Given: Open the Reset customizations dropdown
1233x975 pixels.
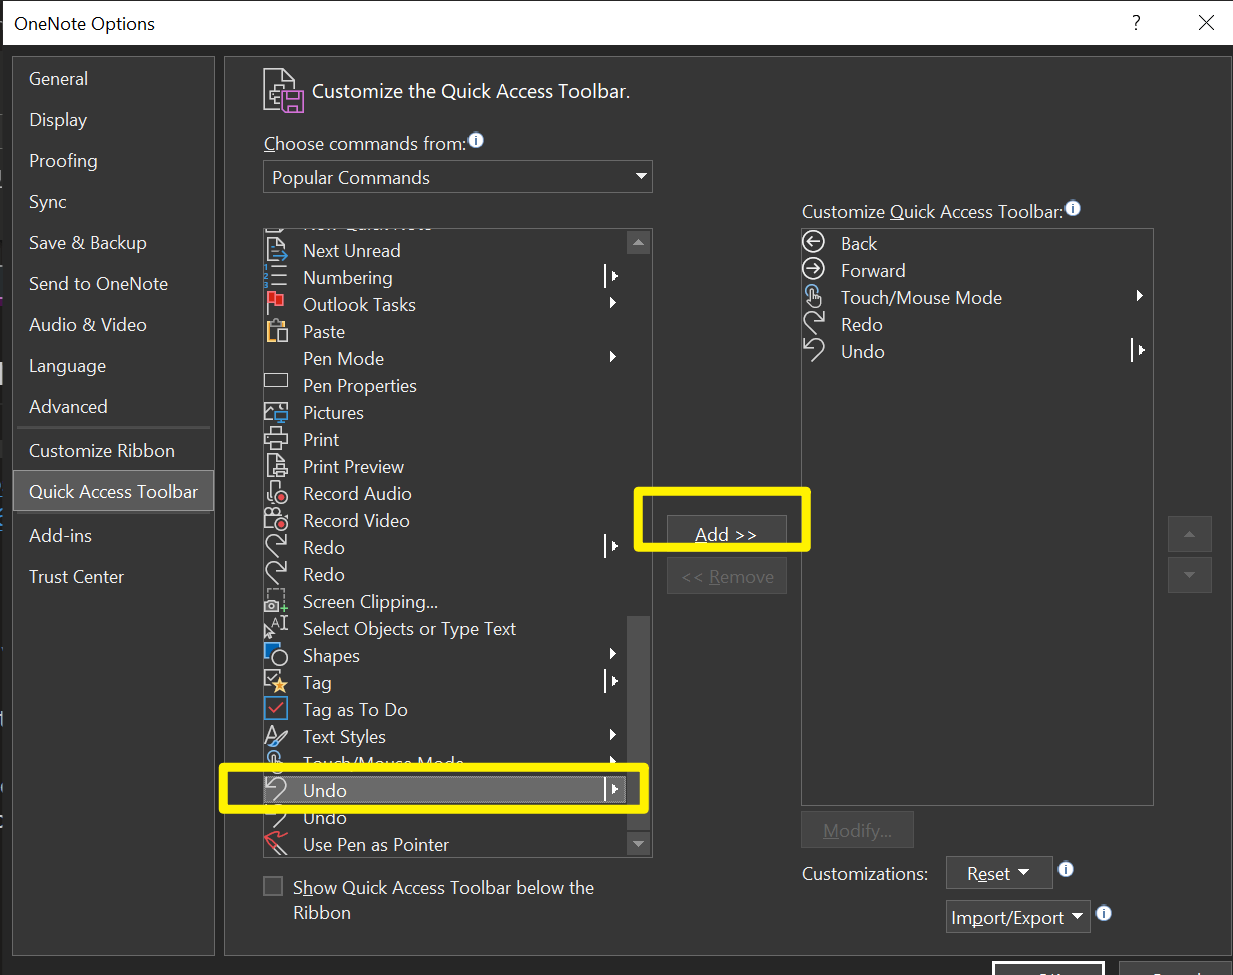Looking at the screenshot, I should pyautogui.click(x=999, y=873).
